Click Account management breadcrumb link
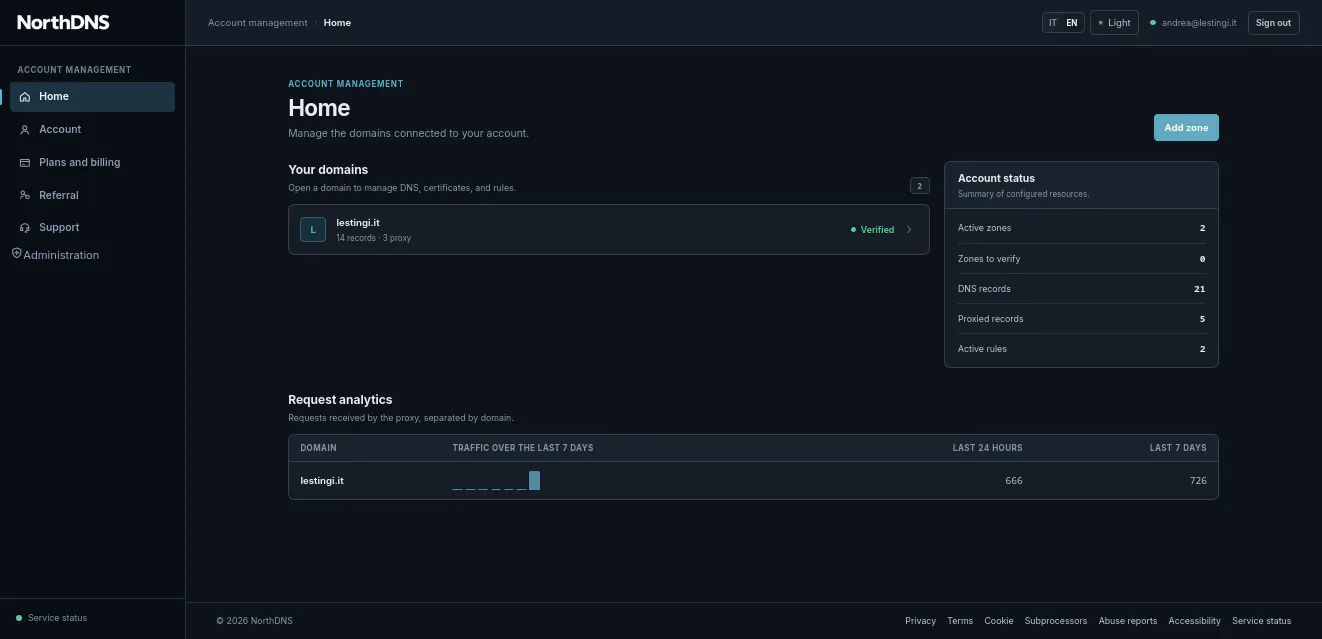This screenshot has width=1322, height=639. [258, 23]
